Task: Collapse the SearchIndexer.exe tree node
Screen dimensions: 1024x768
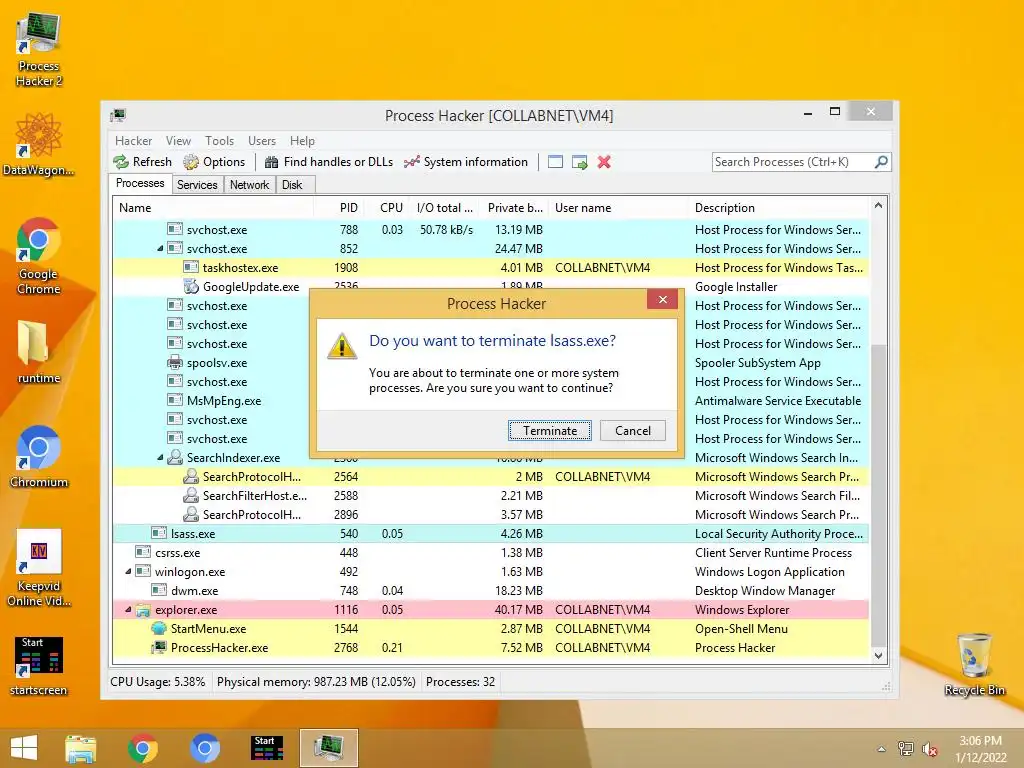Action: click(160, 458)
